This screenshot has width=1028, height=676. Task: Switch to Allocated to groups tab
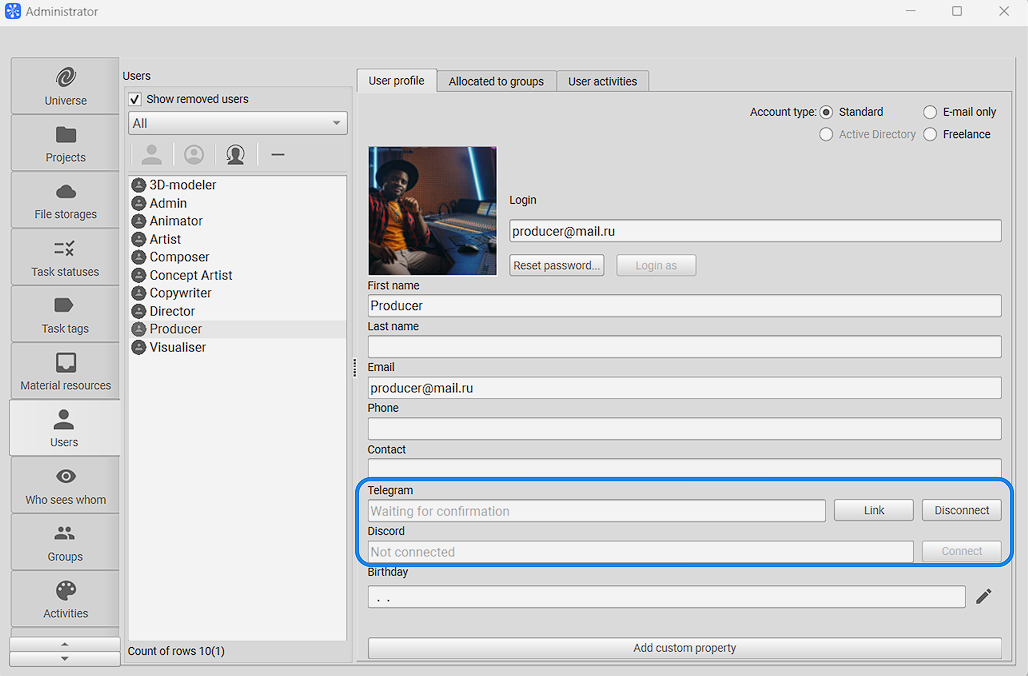pos(496,81)
